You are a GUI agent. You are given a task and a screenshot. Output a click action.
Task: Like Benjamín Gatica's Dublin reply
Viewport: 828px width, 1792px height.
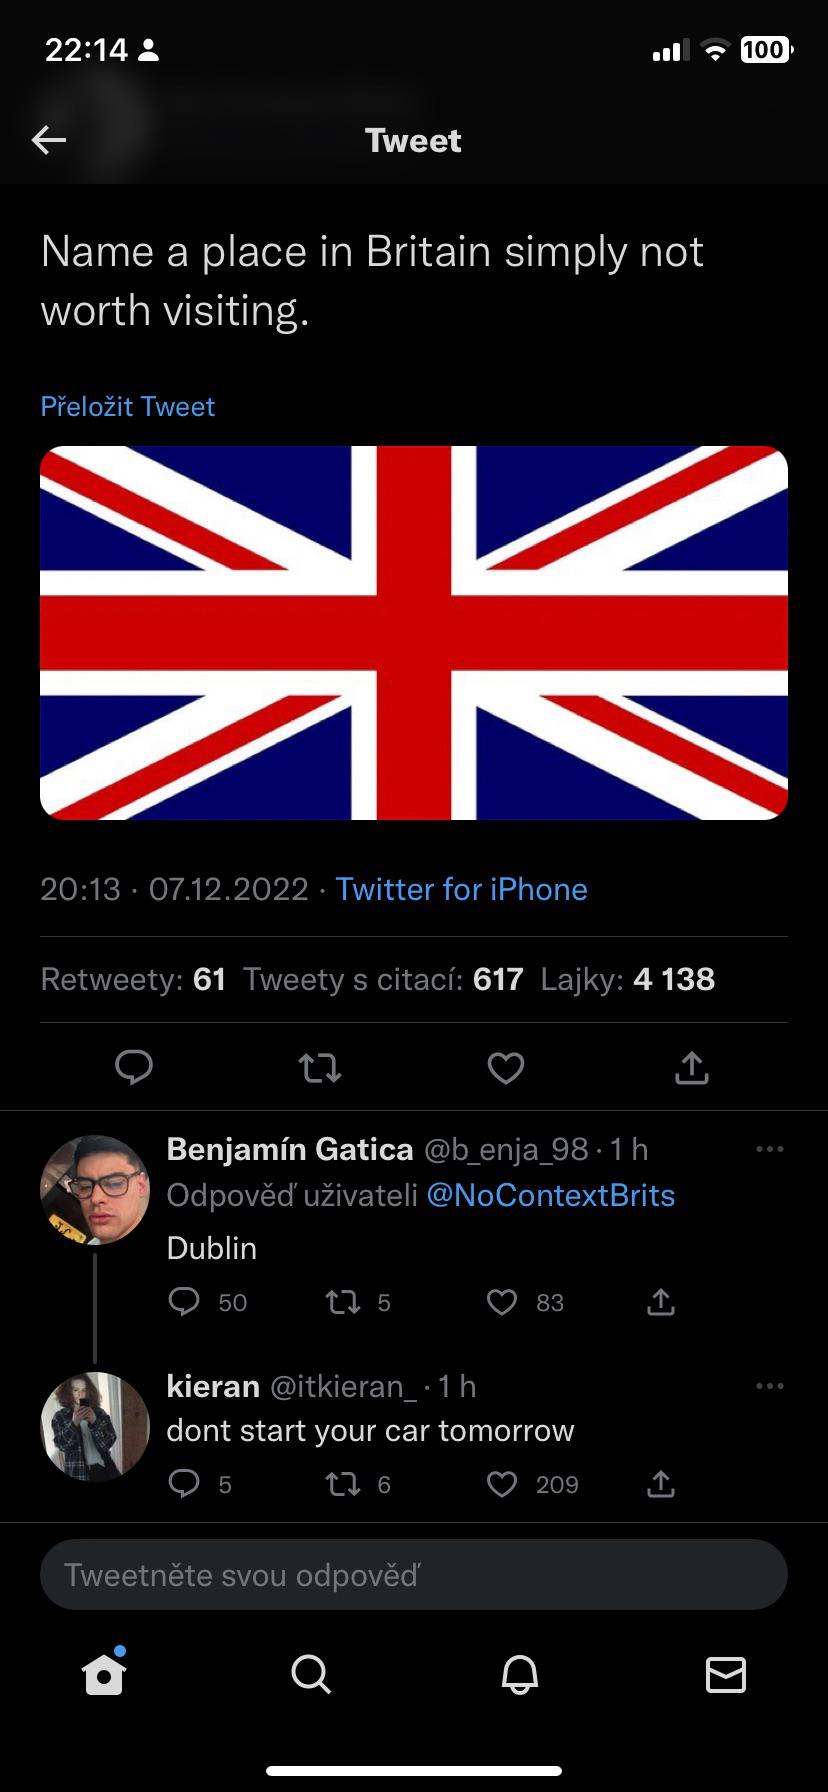(x=502, y=1302)
